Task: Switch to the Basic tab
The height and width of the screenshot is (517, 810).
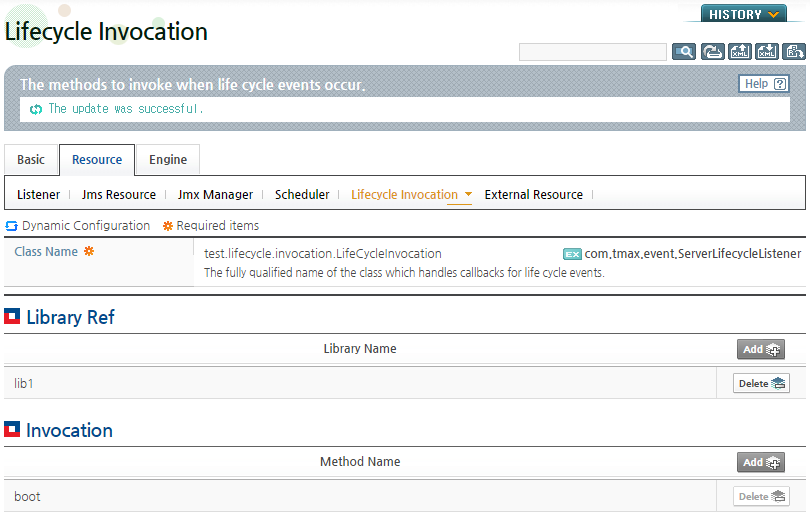Action: tap(31, 160)
